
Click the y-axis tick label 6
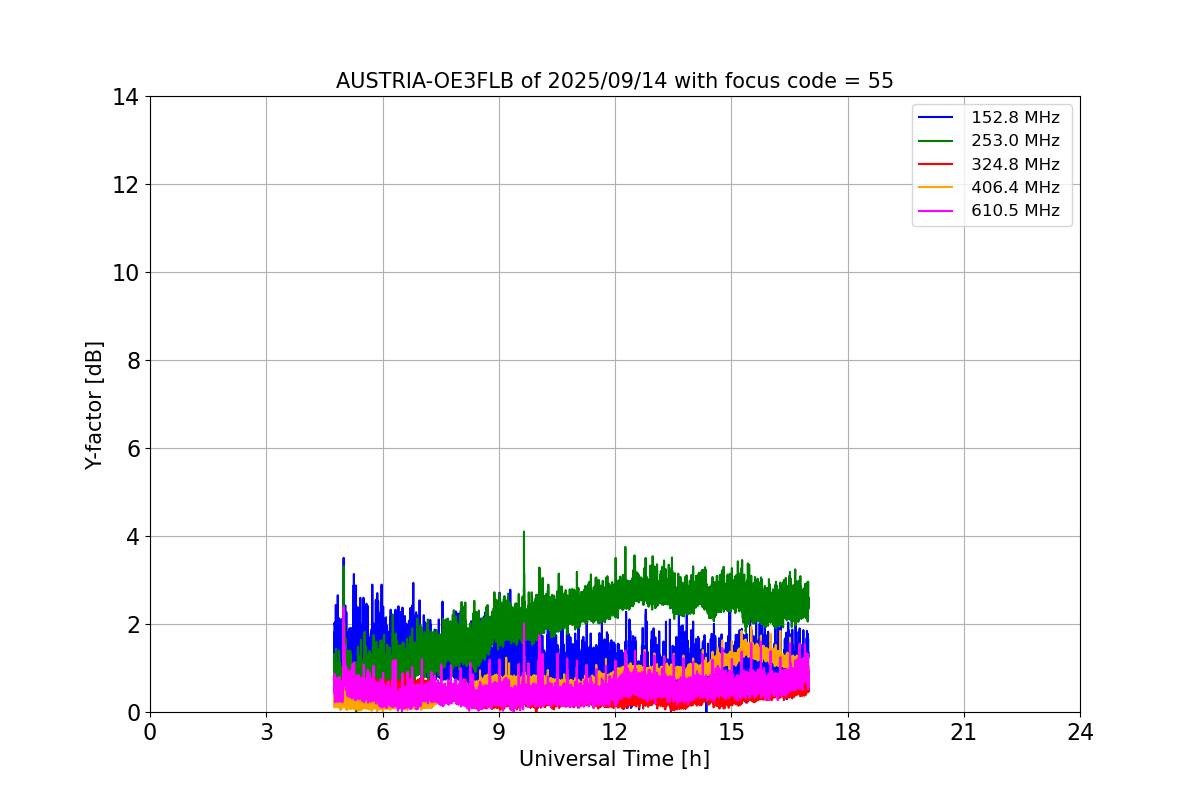[133, 449]
